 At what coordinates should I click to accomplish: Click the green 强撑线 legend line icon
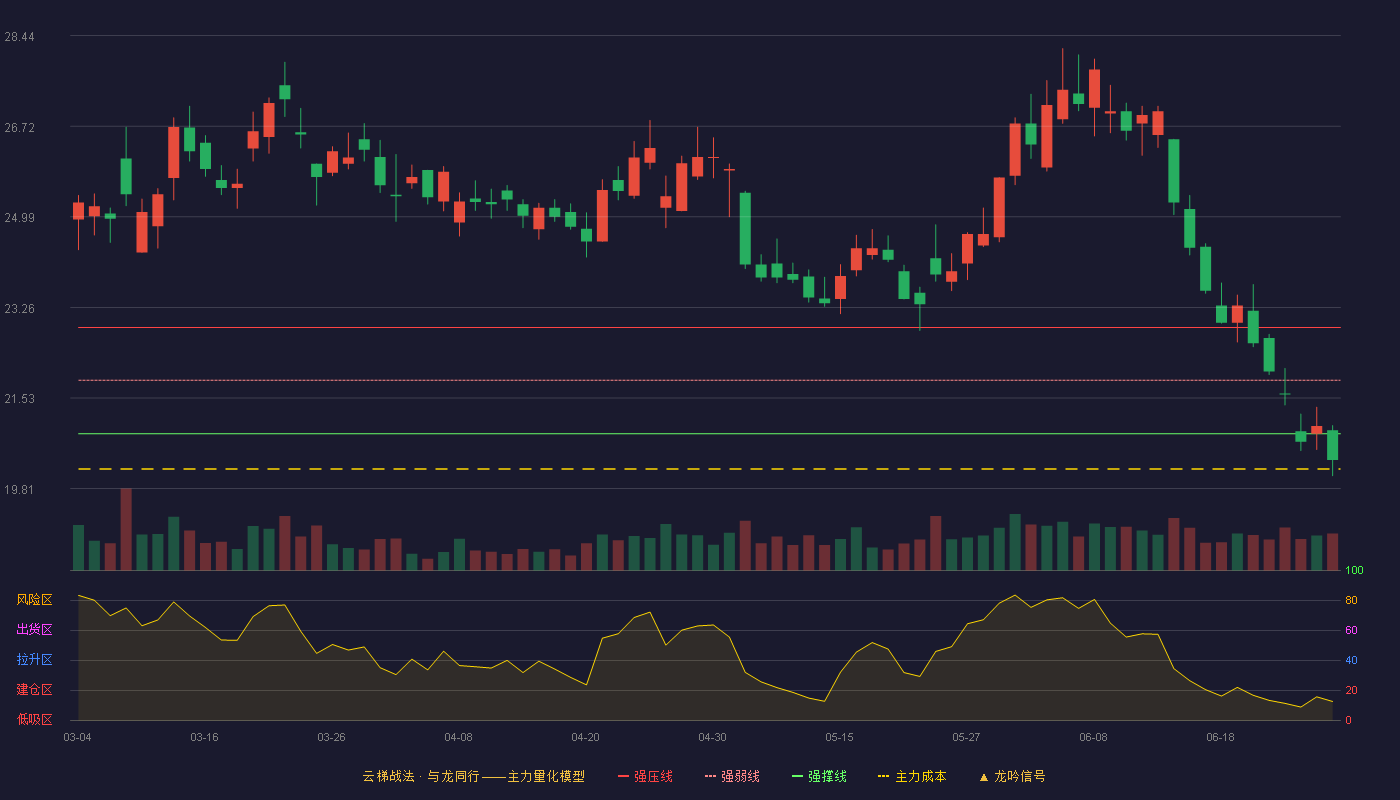point(798,776)
